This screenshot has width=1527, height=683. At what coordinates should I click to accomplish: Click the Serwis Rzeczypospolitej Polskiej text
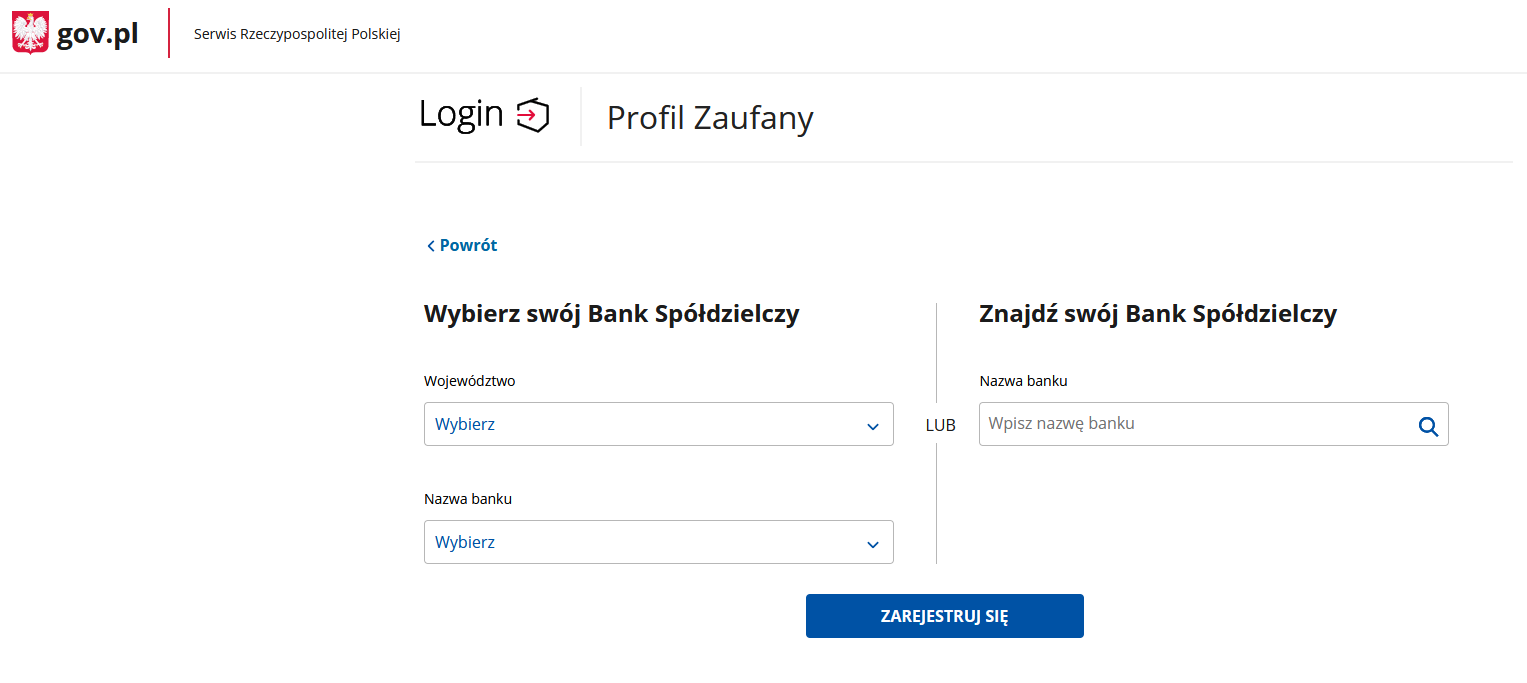click(x=297, y=34)
